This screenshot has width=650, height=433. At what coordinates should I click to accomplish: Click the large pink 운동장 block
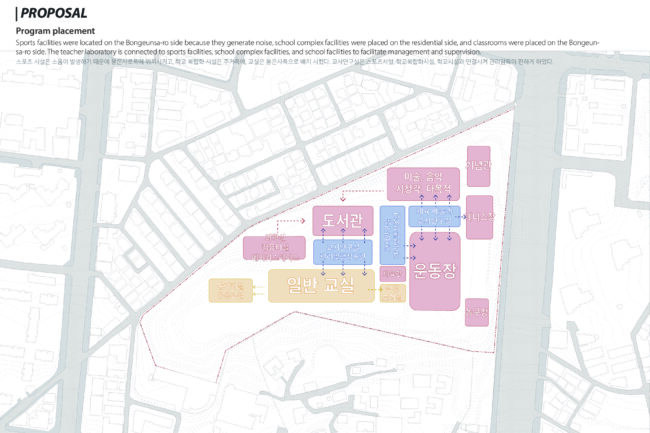434,270
